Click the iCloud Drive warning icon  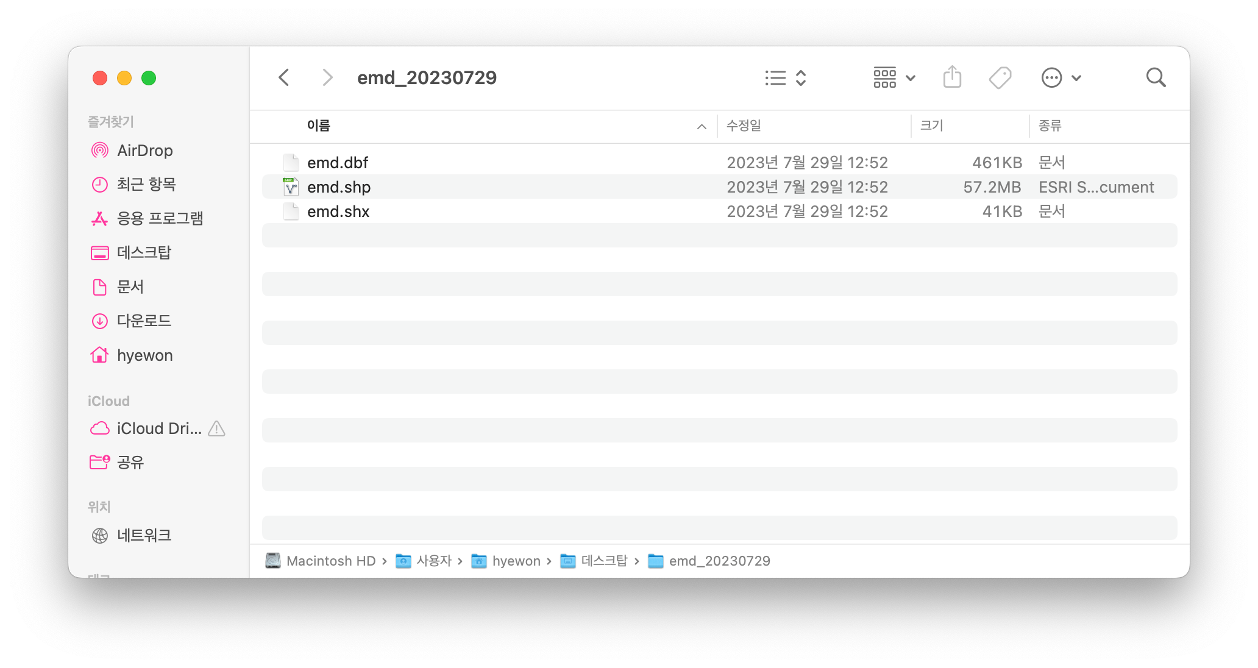(x=217, y=428)
